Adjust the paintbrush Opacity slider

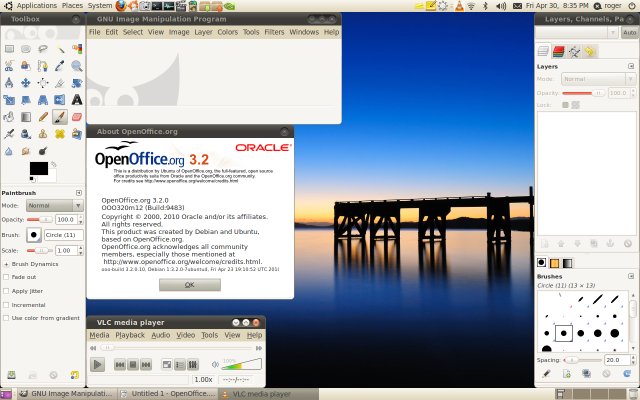pyautogui.click(x=40, y=218)
